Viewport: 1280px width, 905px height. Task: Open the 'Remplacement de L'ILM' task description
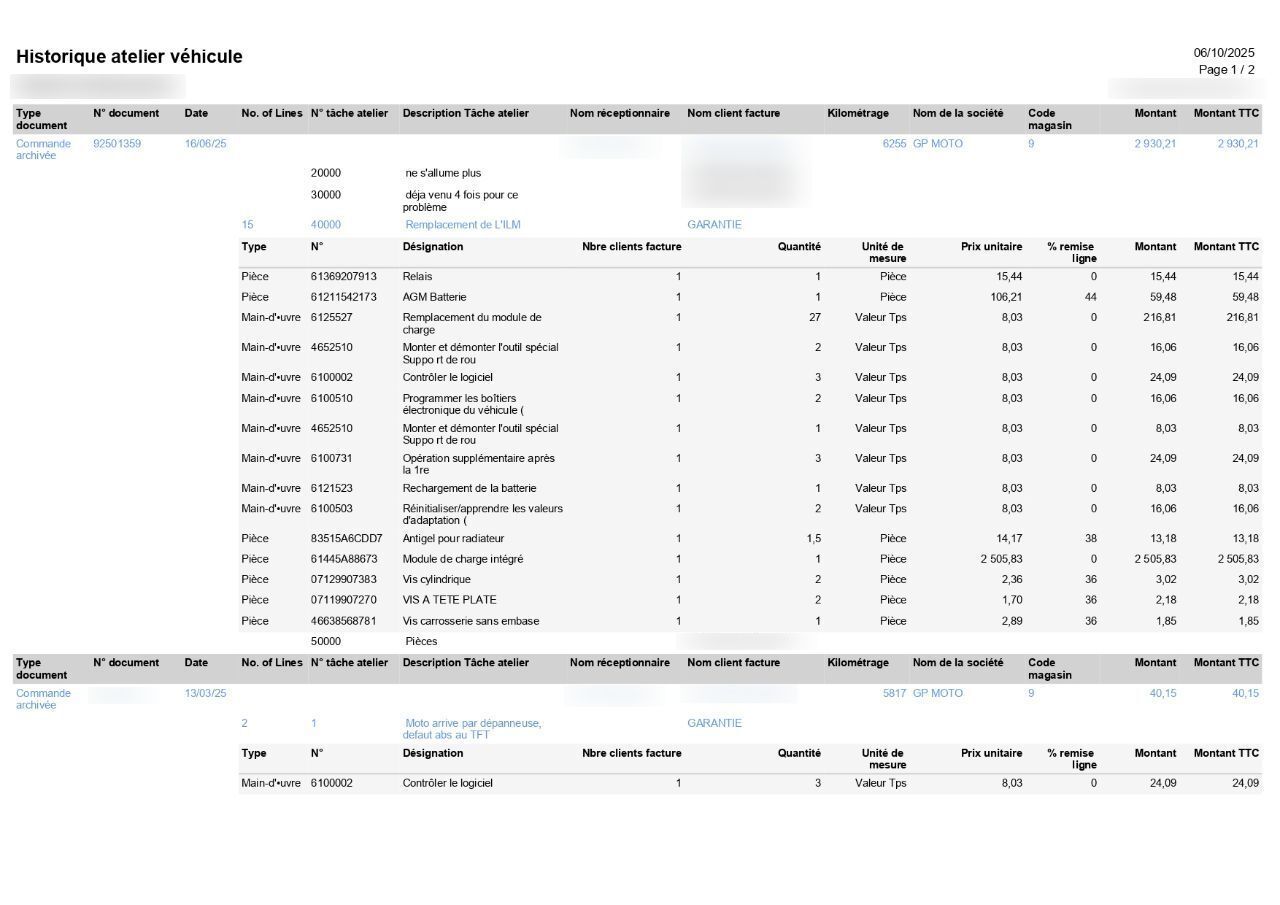tap(463, 225)
